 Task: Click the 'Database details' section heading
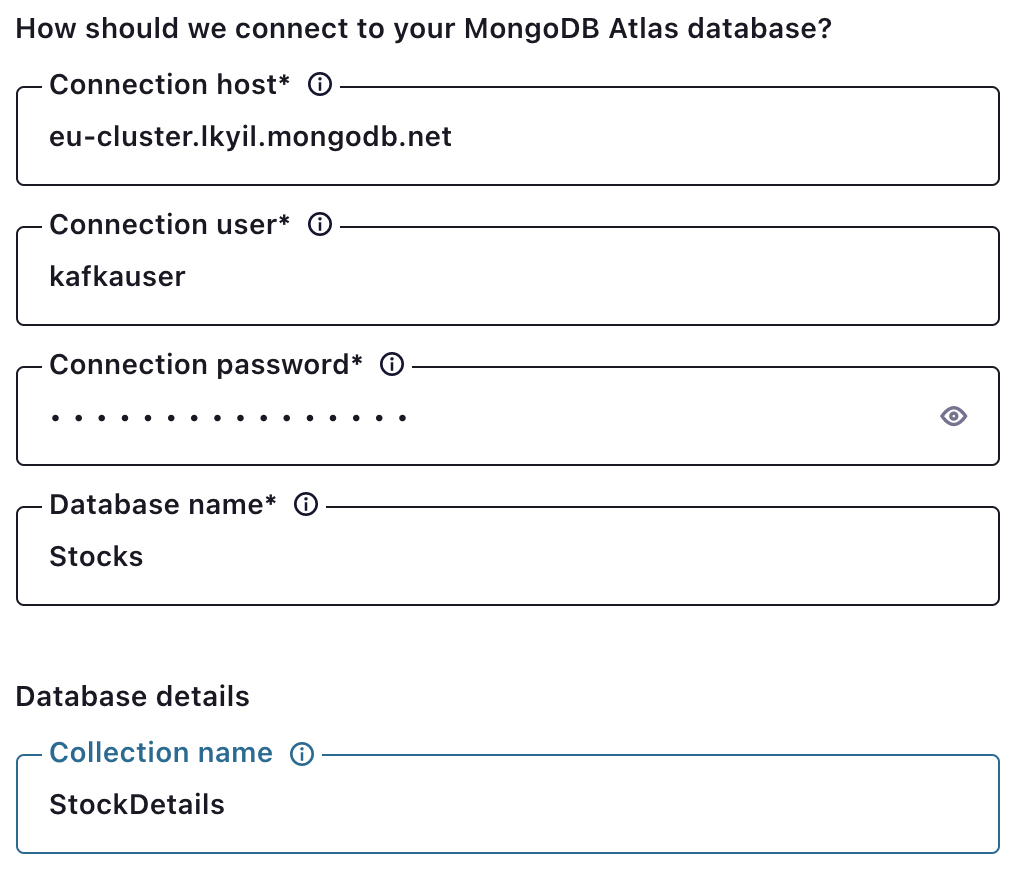tap(133, 696)
